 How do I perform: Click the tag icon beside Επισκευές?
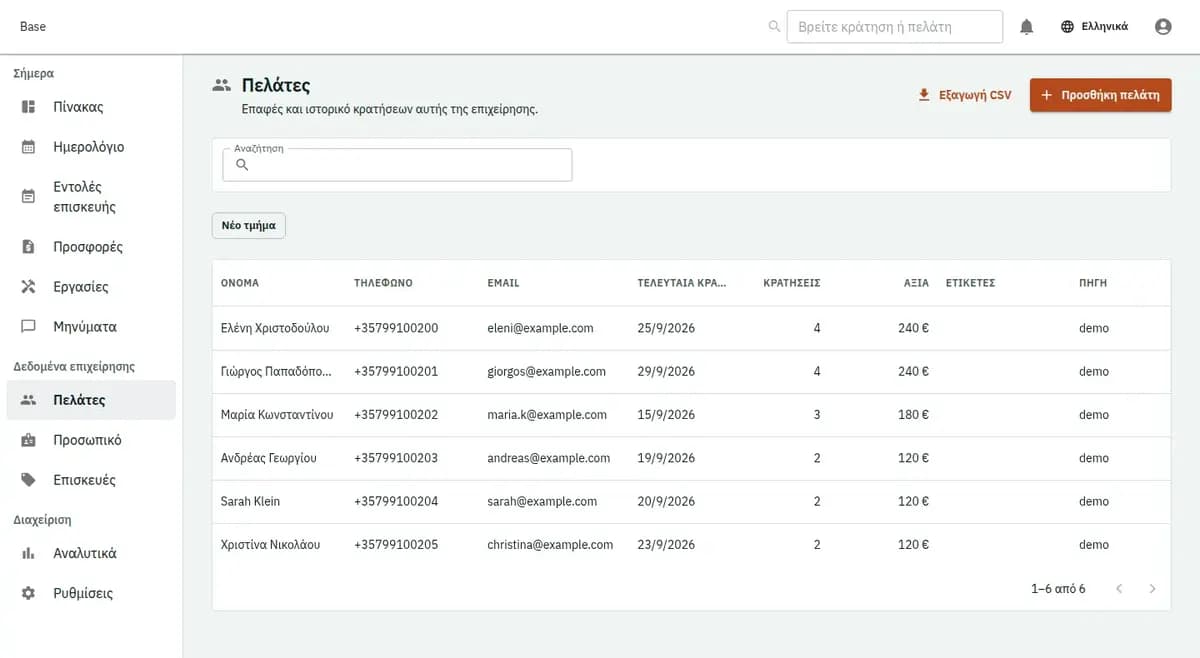pyautogui.click(x=29, y=480)
